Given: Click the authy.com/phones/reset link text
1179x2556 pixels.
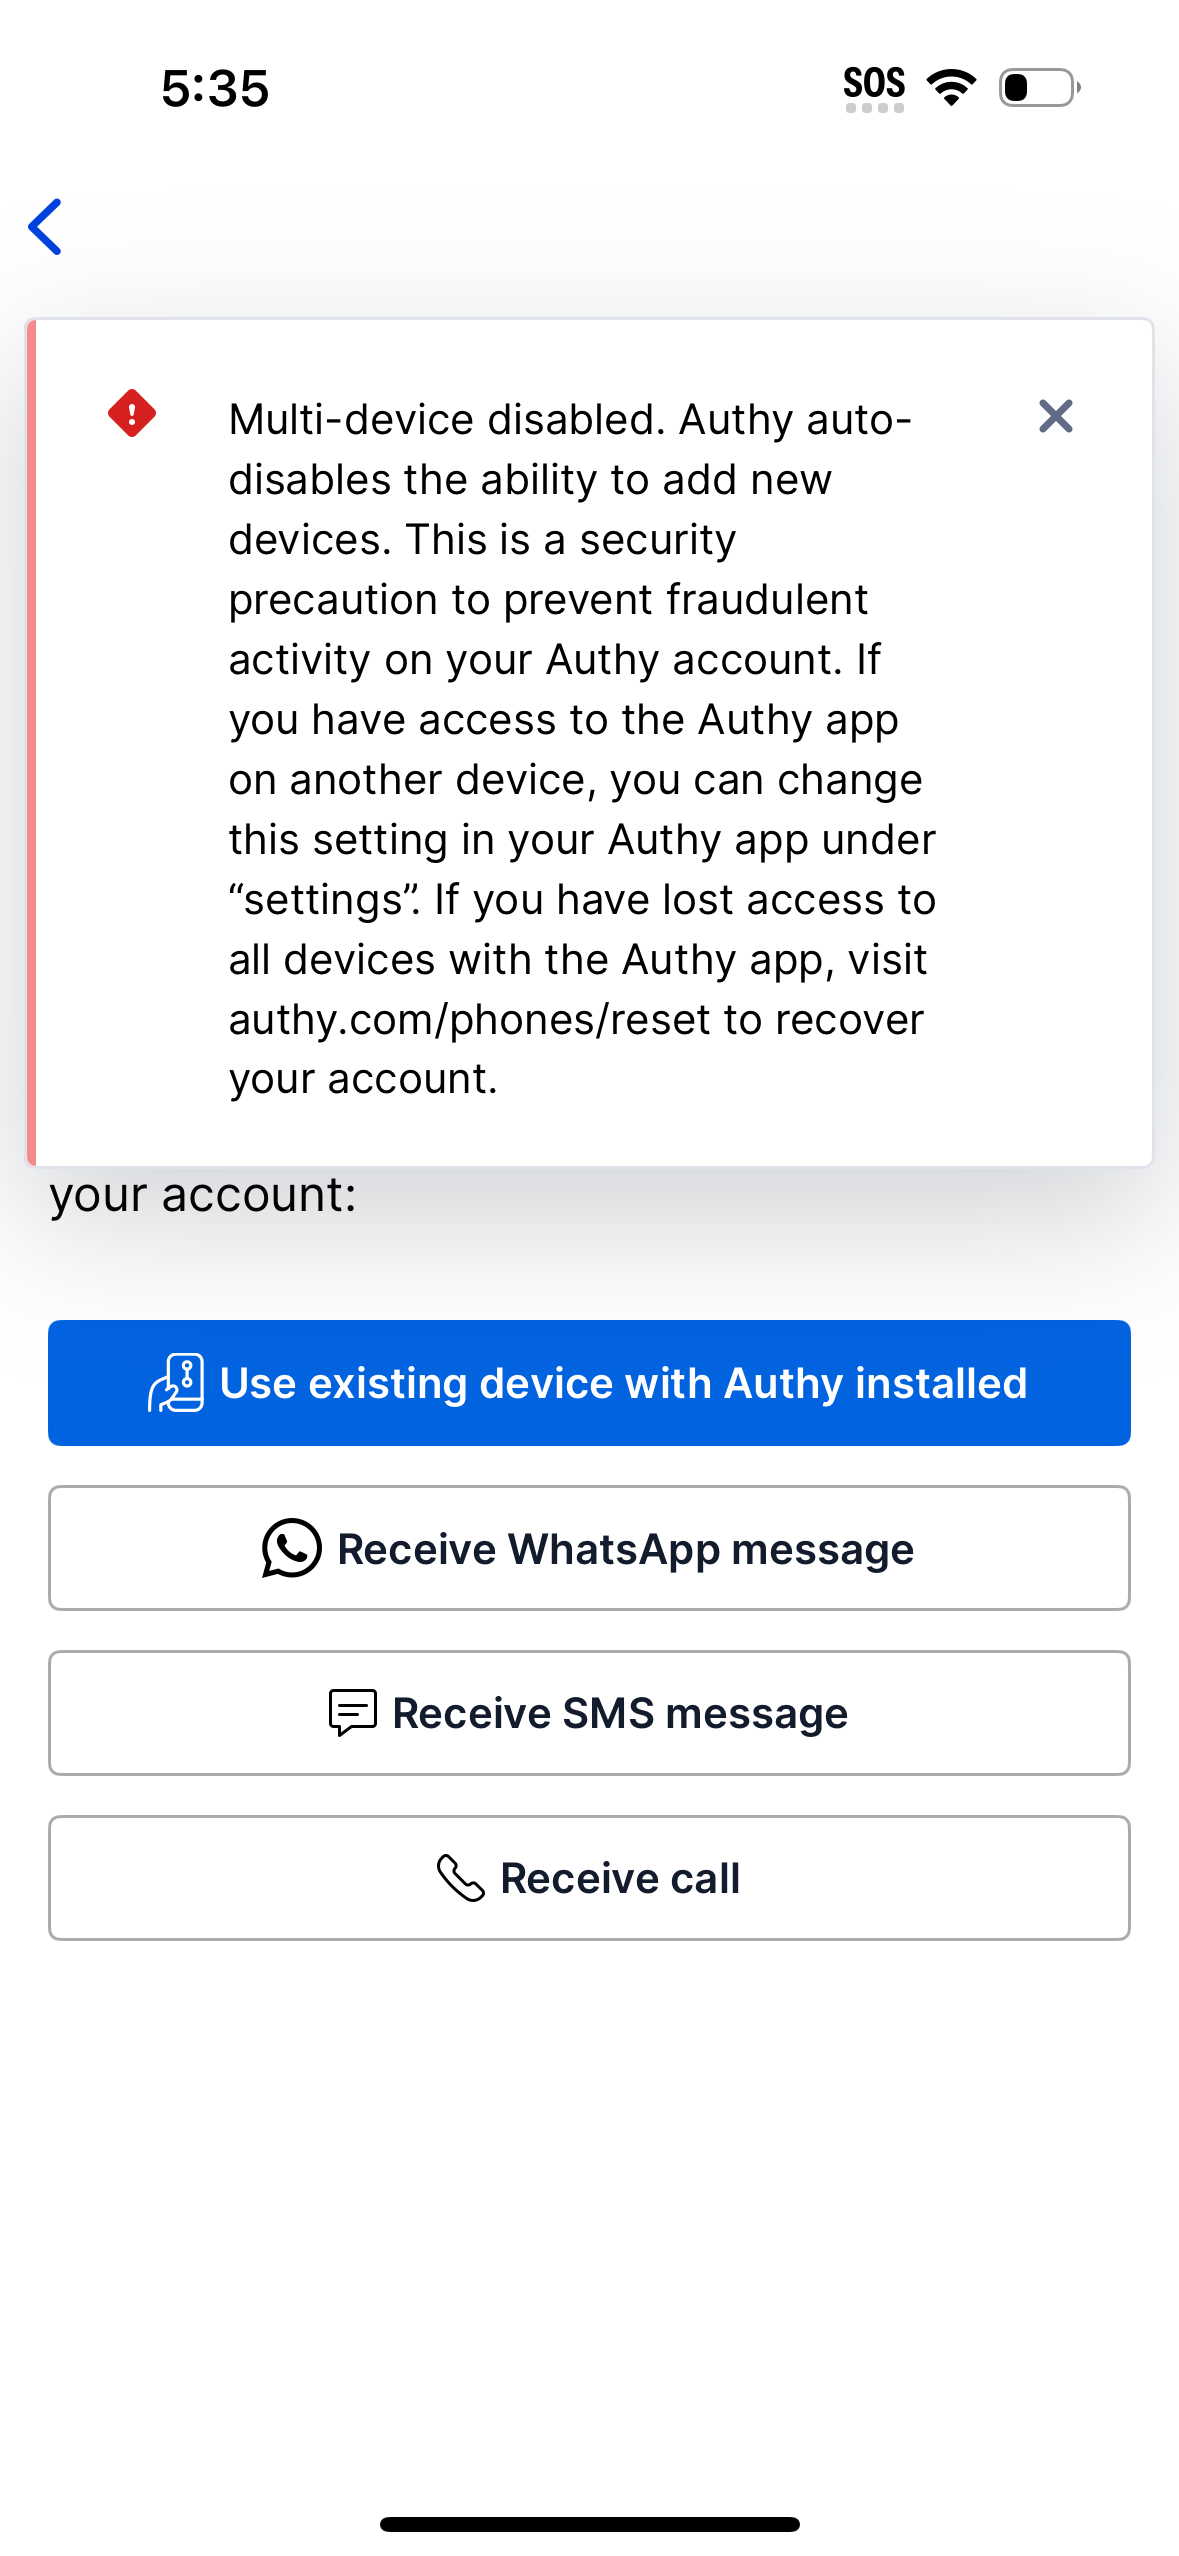Looking at the screenshot, I should pyautogui.click(x=430, y=1019).
